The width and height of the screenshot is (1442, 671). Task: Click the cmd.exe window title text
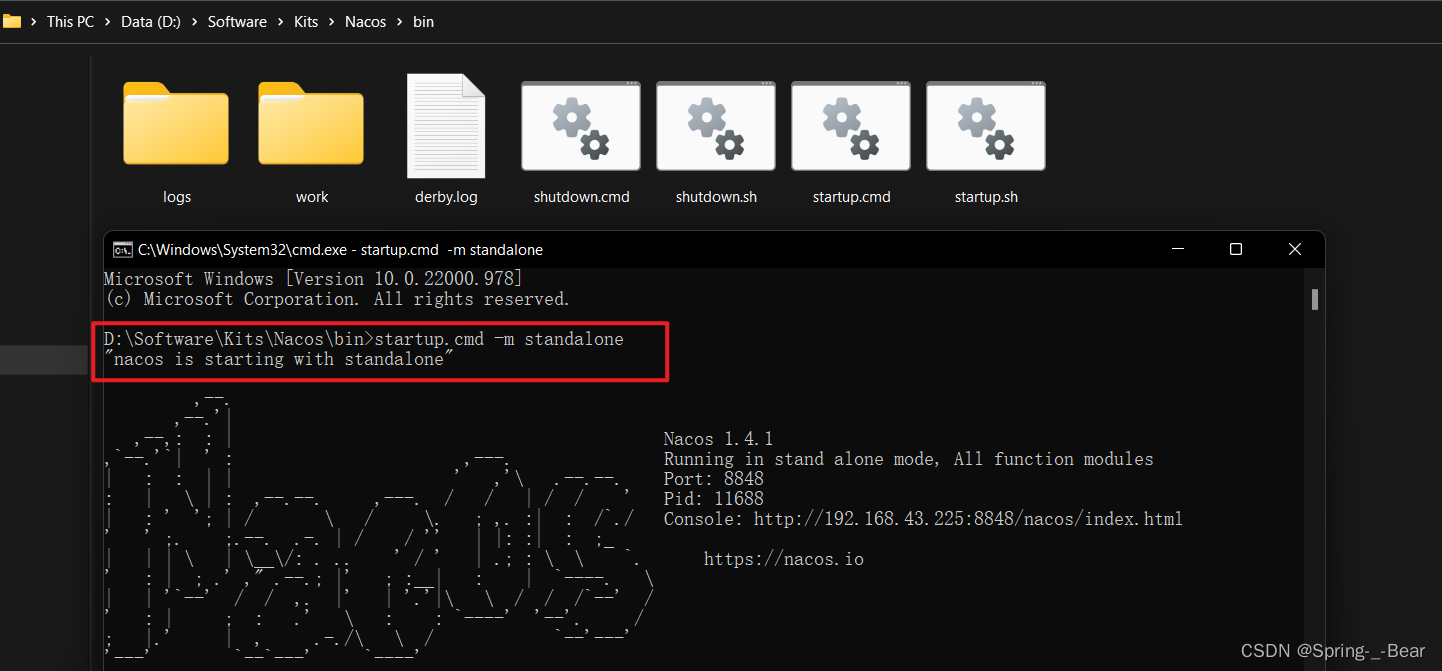[x=340, y=250]
